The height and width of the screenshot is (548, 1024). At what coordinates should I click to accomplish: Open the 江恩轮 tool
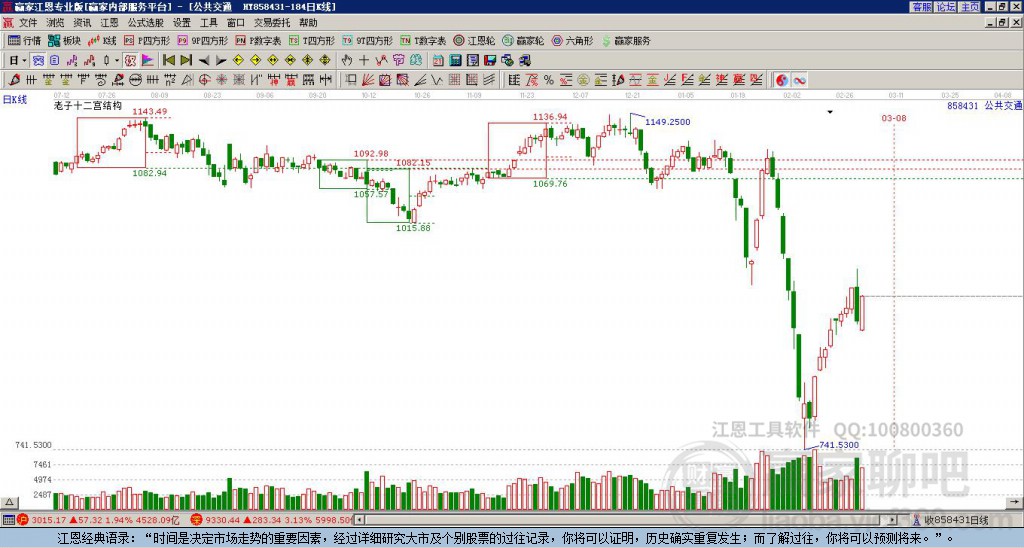click(x=474, y=40)
